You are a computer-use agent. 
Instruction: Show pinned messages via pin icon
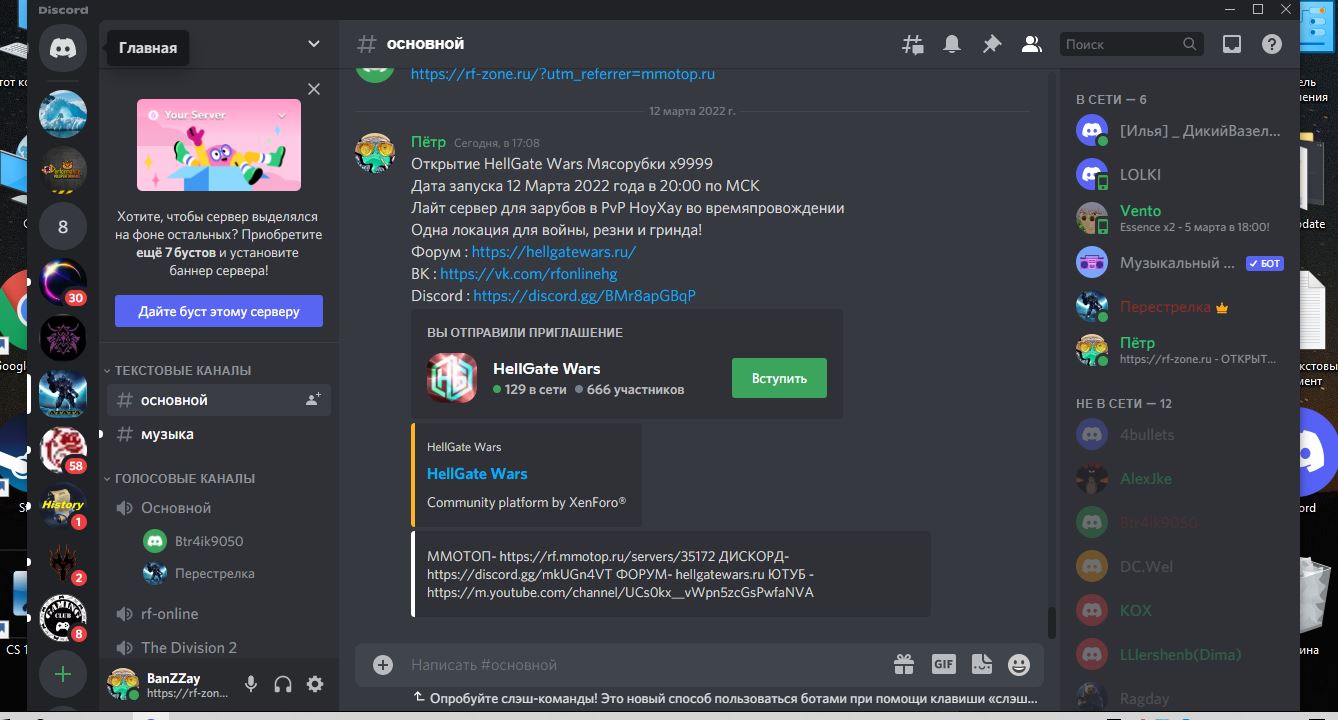(x=991, y=44)
